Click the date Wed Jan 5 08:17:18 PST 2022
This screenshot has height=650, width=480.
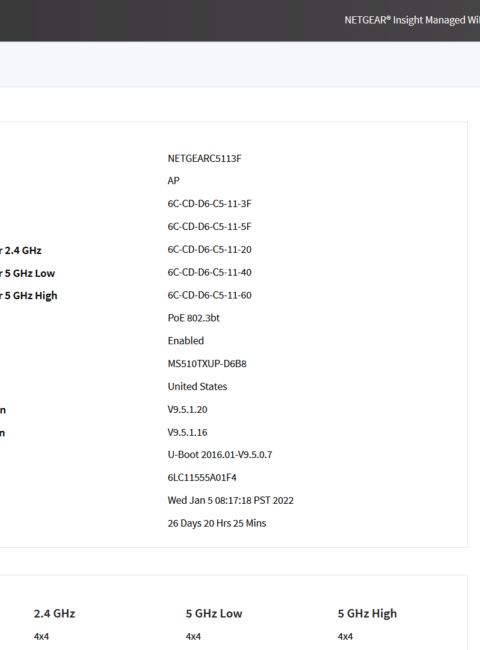(230, 500)
